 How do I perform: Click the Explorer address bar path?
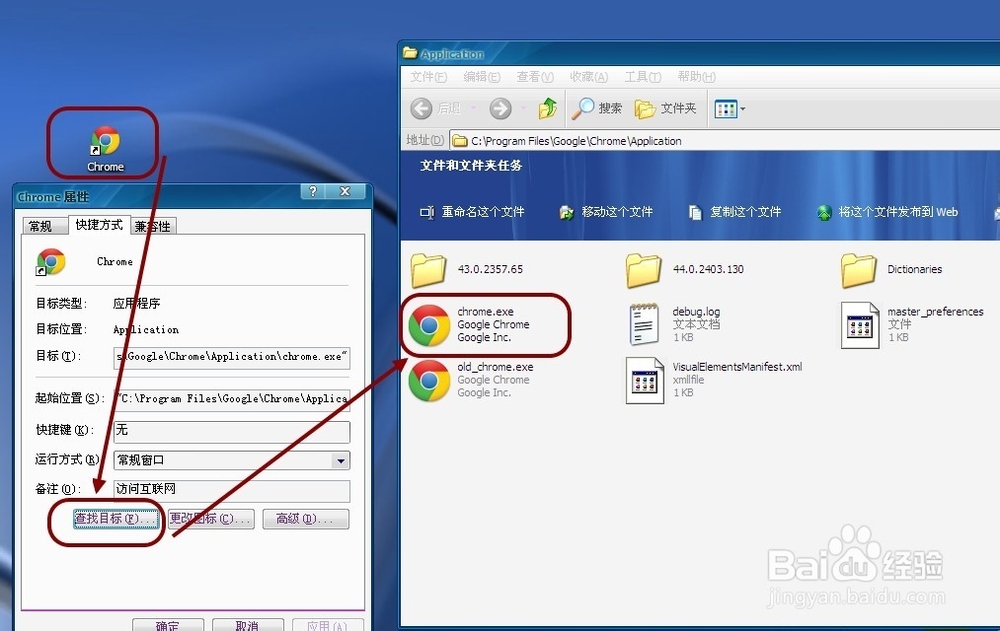point(577,141)
